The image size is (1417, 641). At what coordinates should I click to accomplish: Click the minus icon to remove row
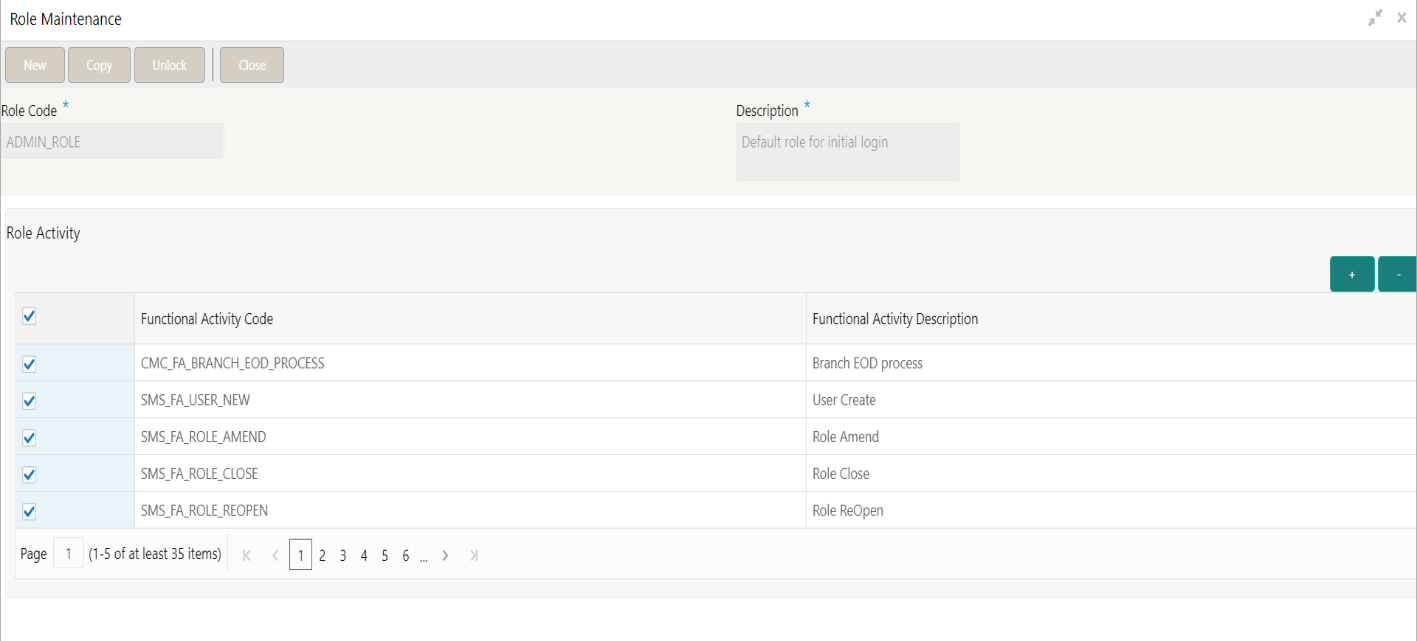click(1398, 274)
